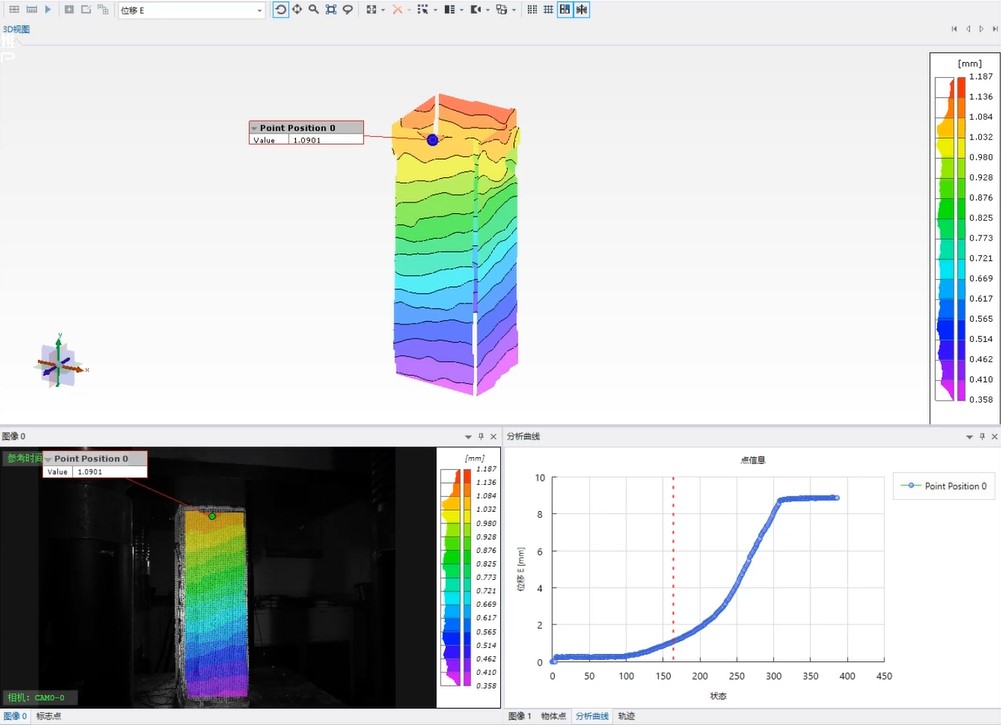Collapse the Point Position 0 label in 3D view
Image resolution: width=1001 pixels, height=725 pixels.
click(254, 128)
